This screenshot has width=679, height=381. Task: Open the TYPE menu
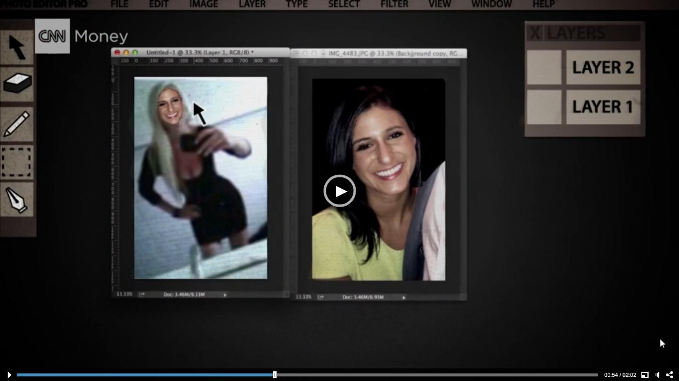click(297, 4)
